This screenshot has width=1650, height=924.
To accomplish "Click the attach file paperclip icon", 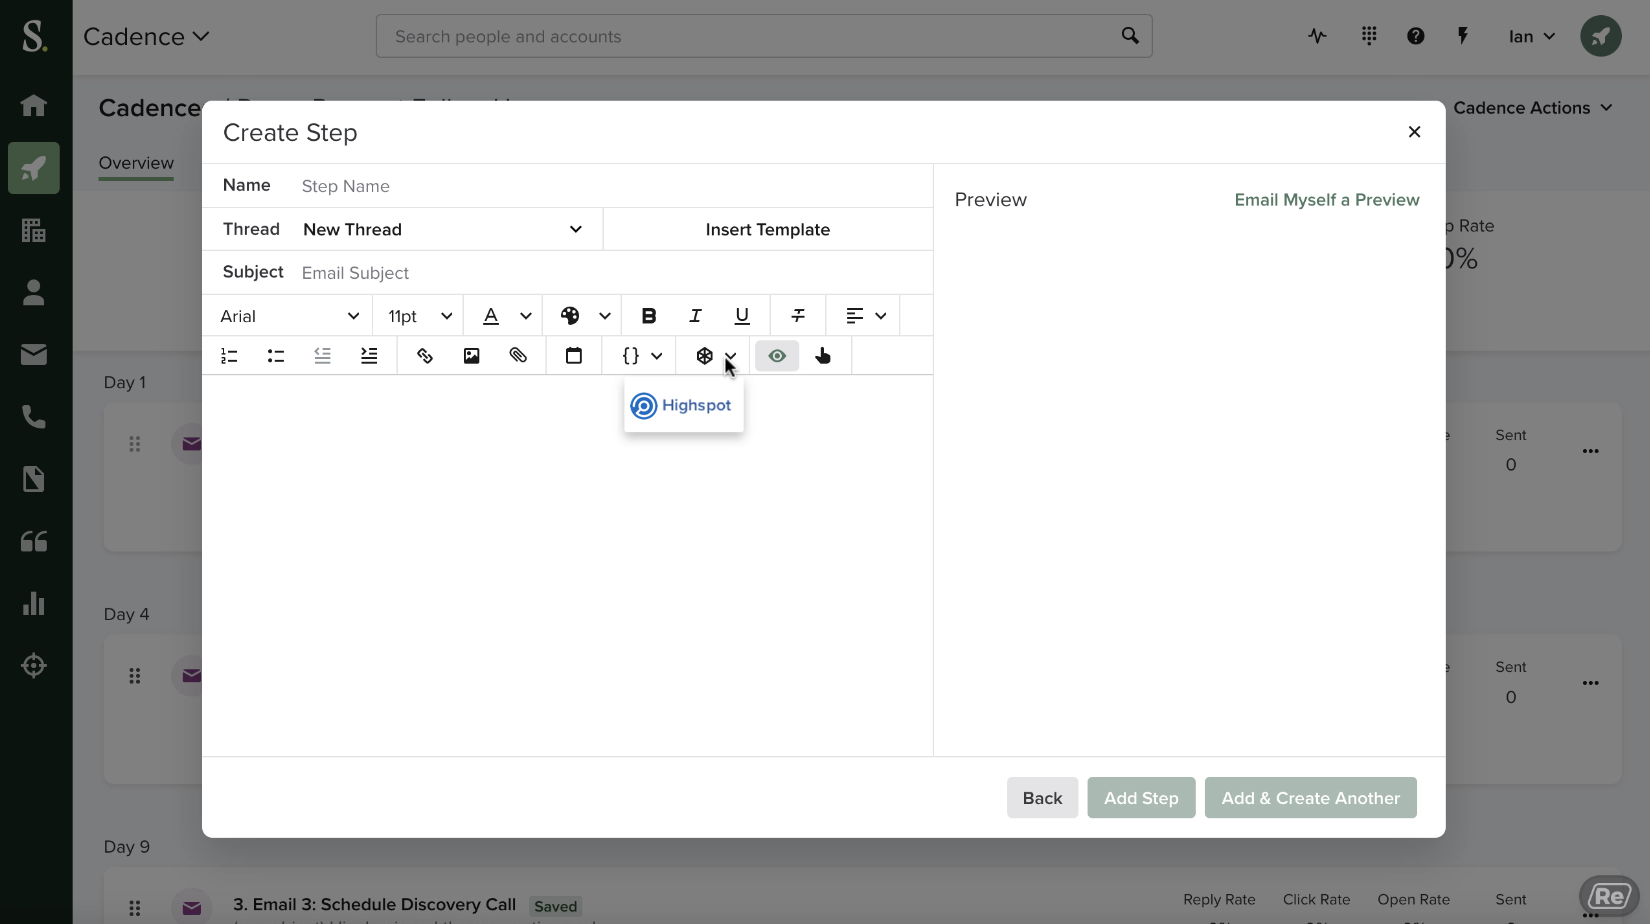I will [518, 356].
